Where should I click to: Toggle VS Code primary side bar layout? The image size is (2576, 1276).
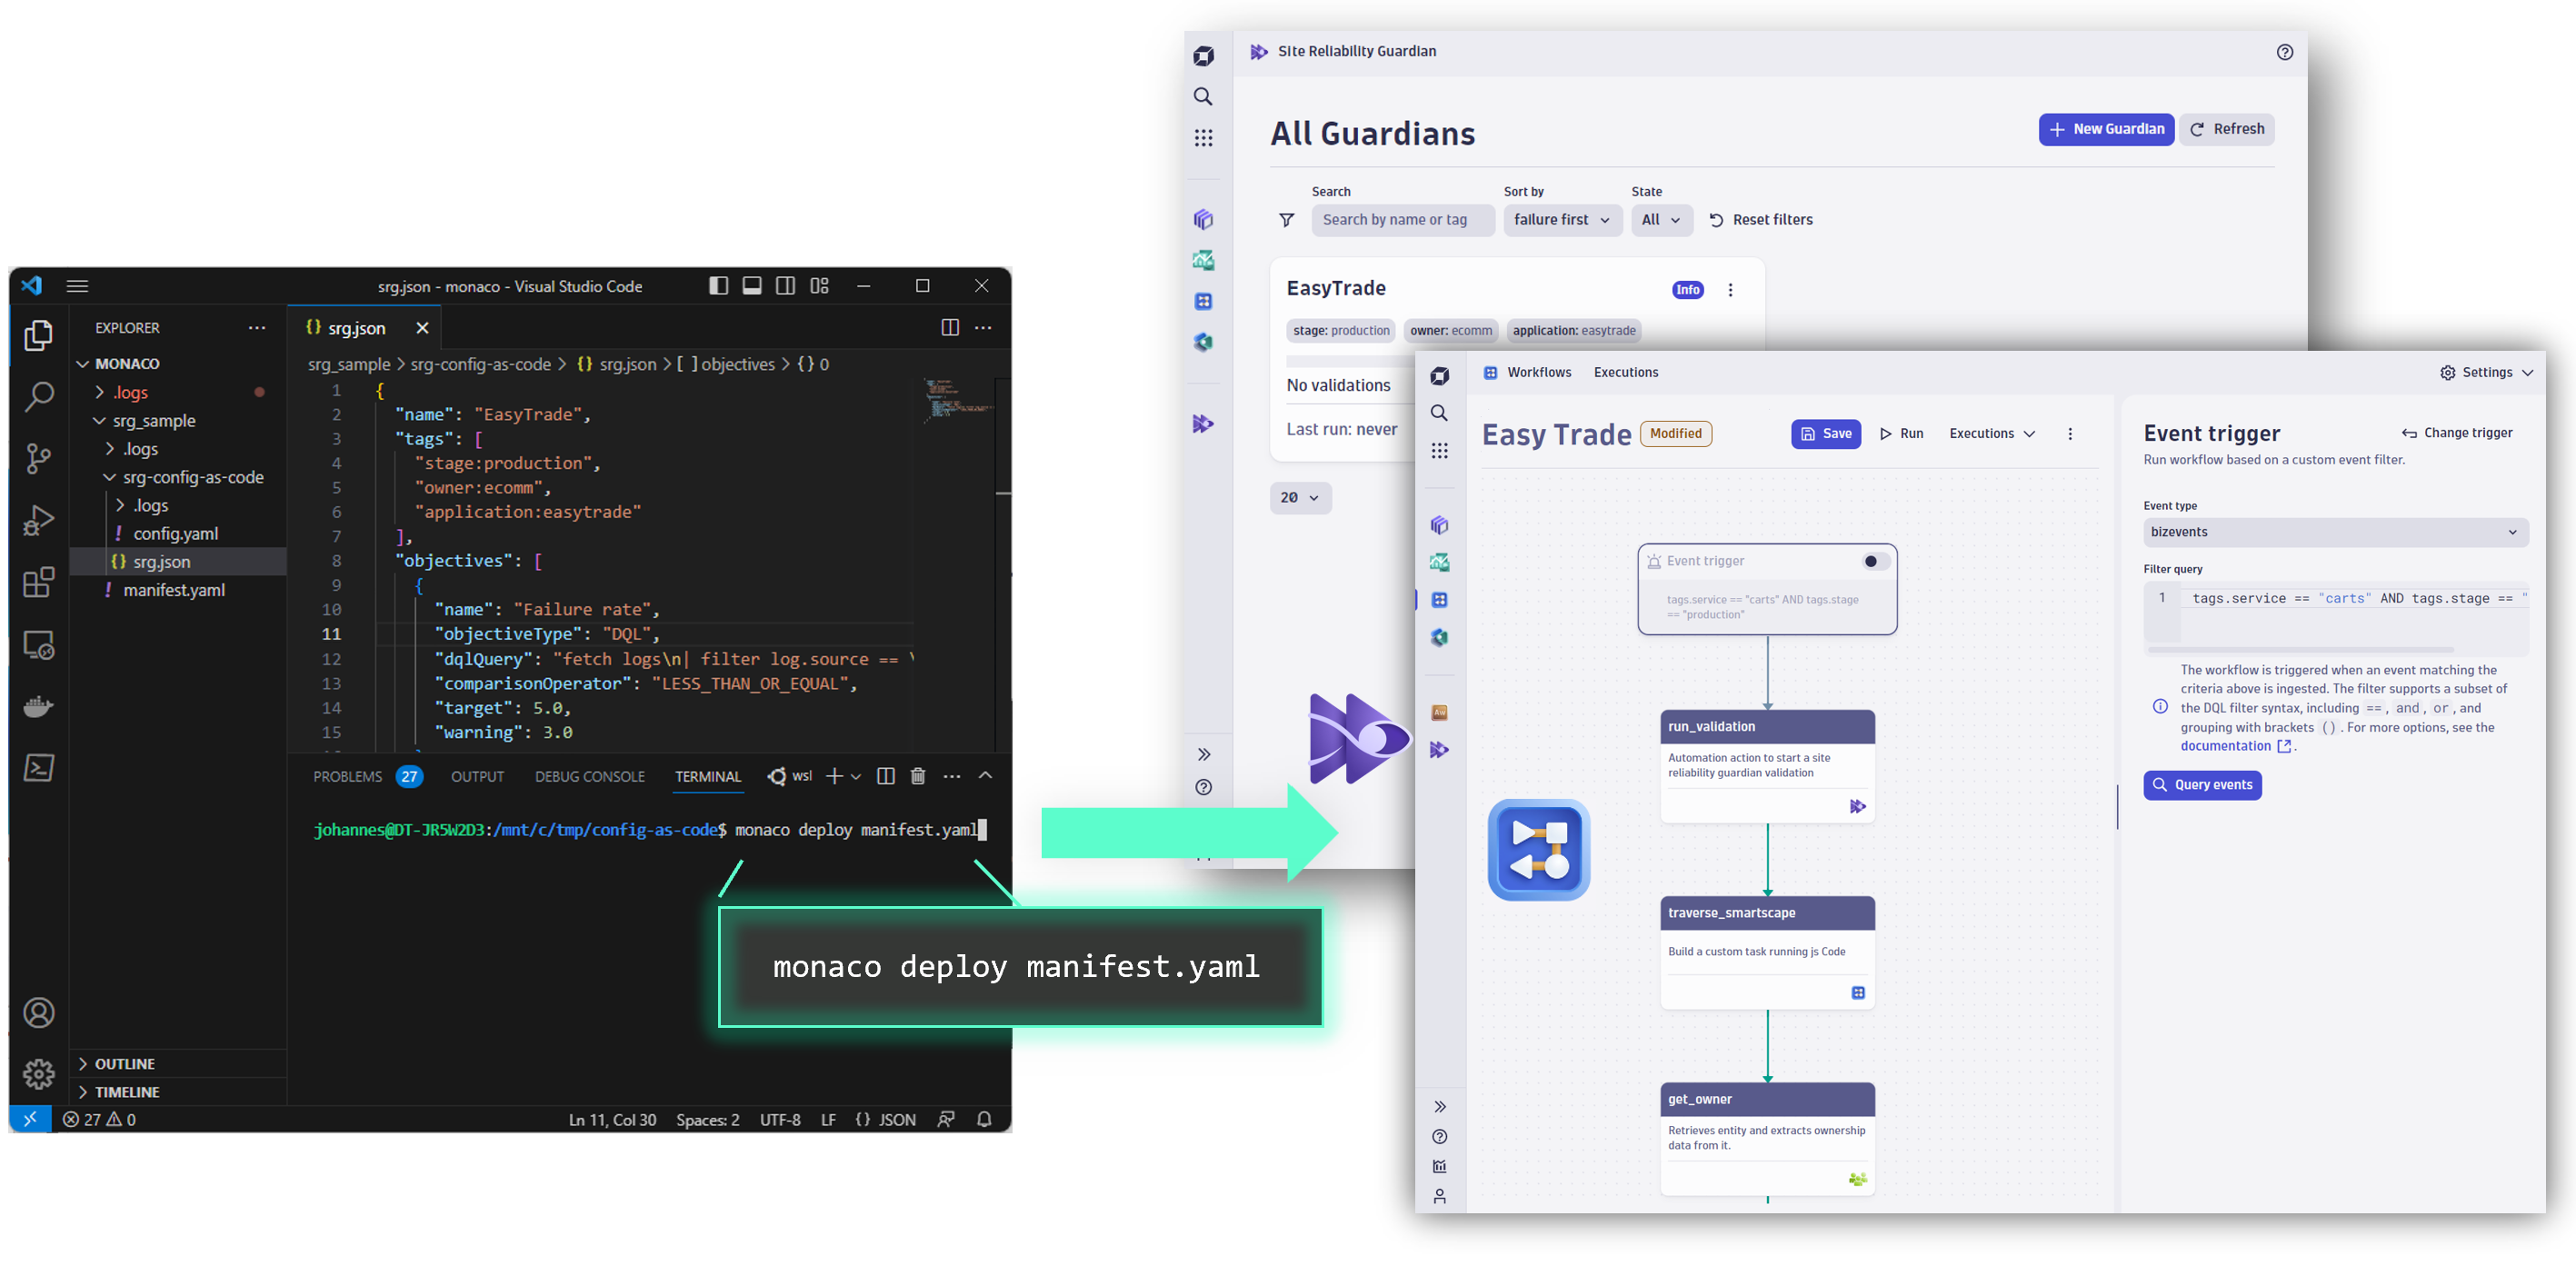718,286
